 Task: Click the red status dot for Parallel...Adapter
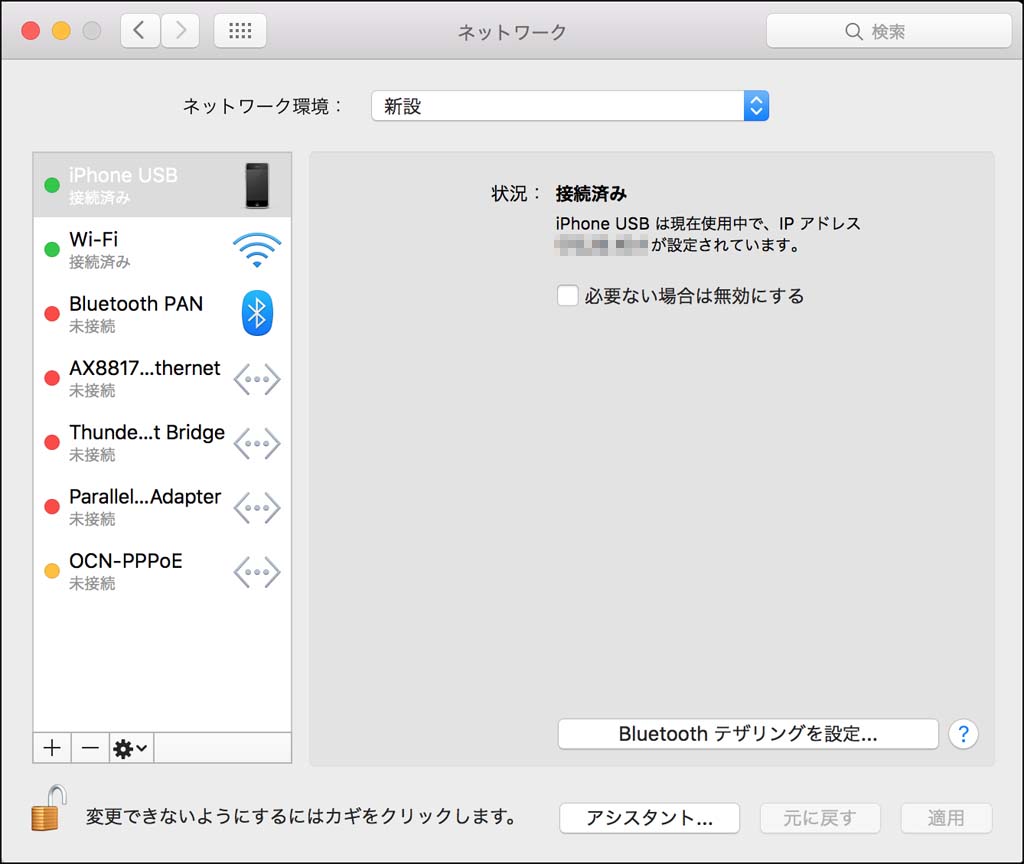pyautogui.click(x=52, y=507)
